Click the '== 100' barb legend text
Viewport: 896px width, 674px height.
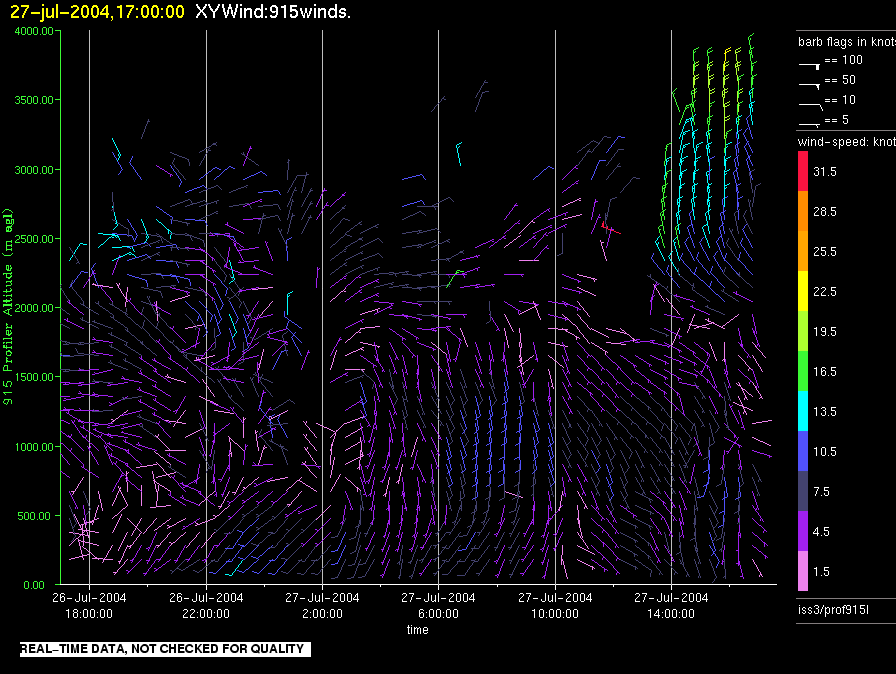point(843,60)
